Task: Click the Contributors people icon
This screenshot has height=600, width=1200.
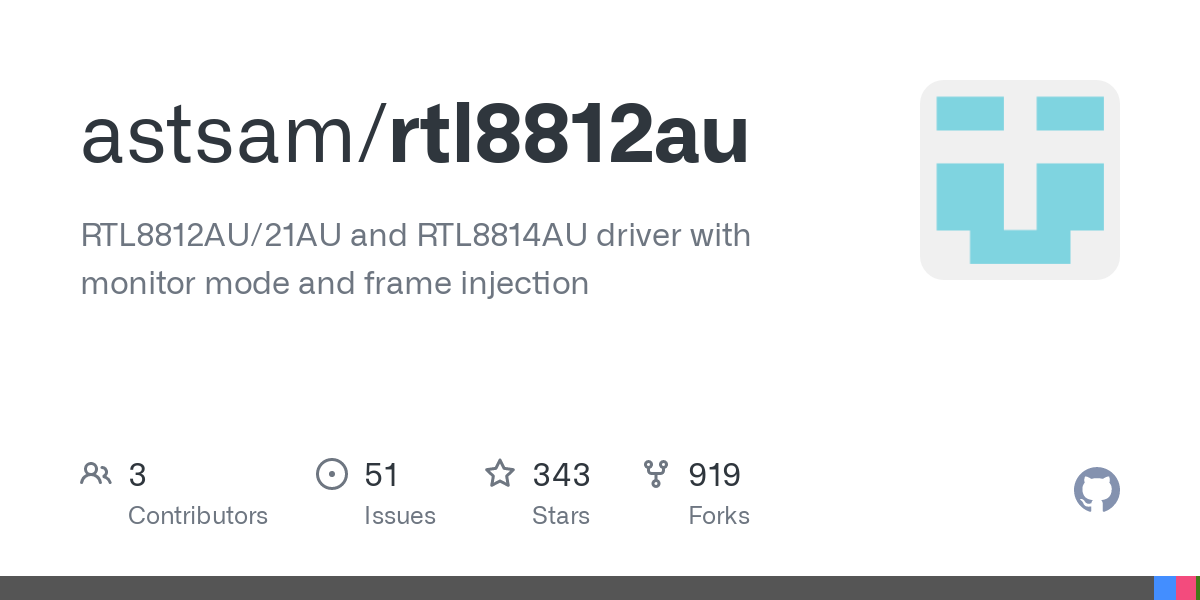Action: click(x=96, y=473)
